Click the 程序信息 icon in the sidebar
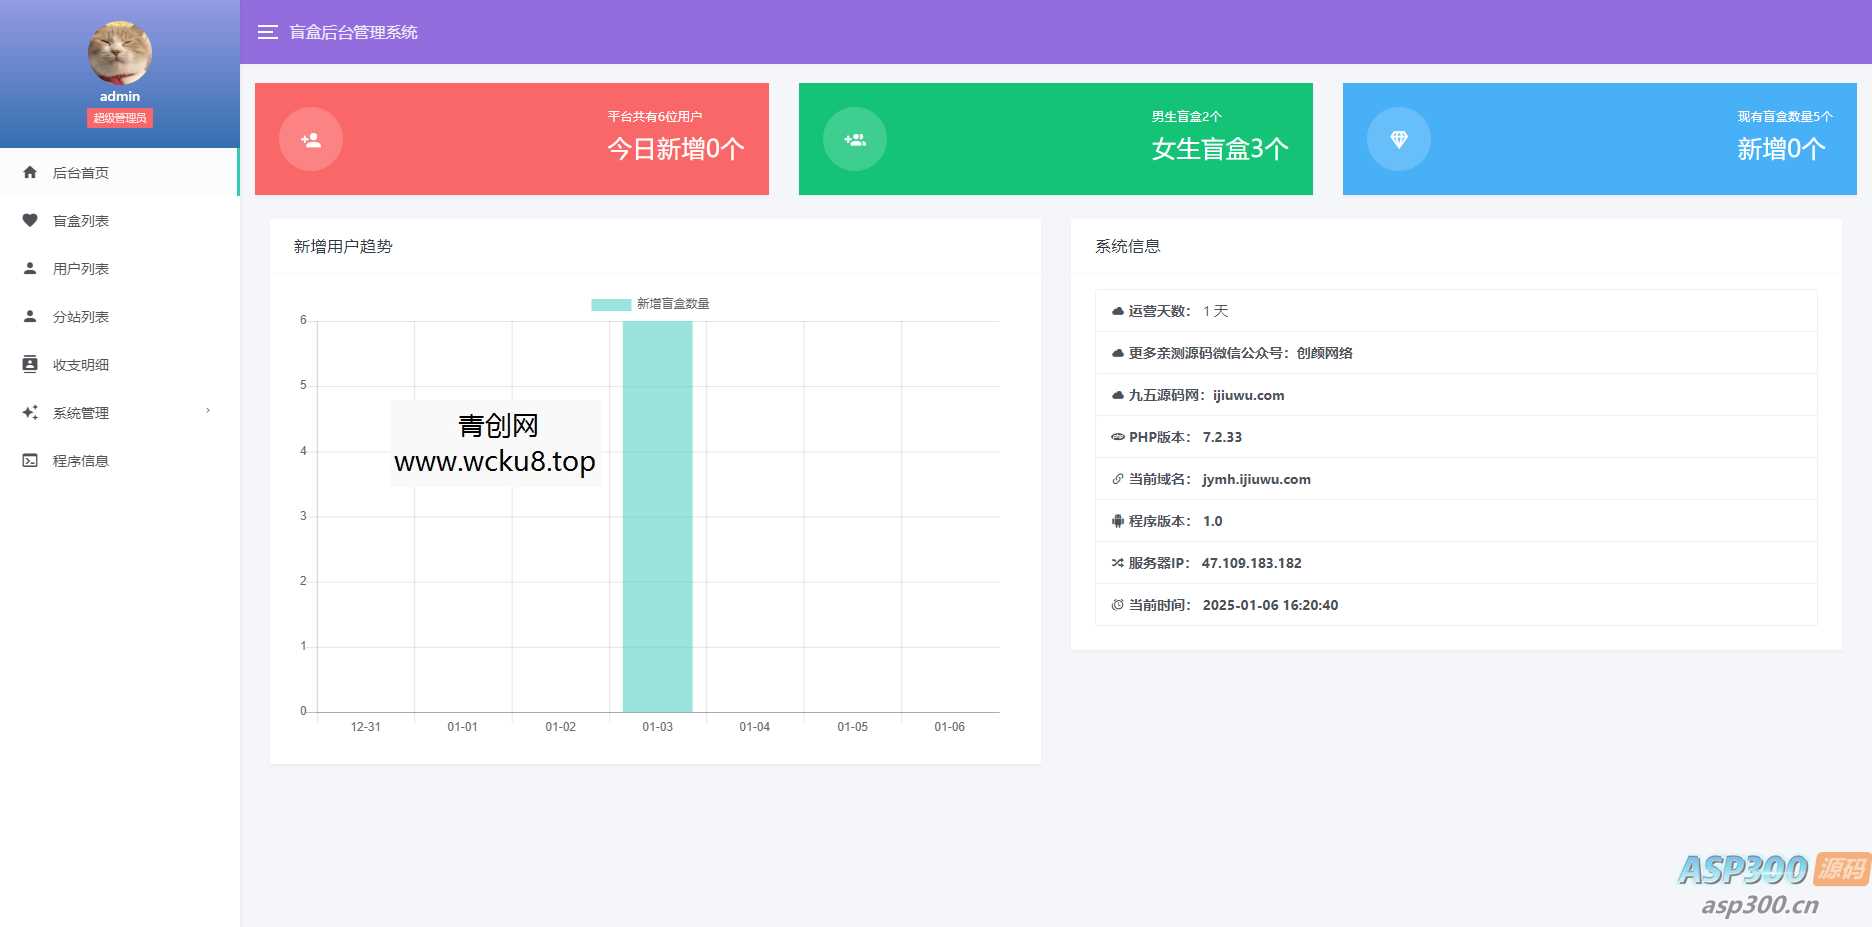Image resolution: width=1872 pixels, height=927 pixels. click(30, 460)
